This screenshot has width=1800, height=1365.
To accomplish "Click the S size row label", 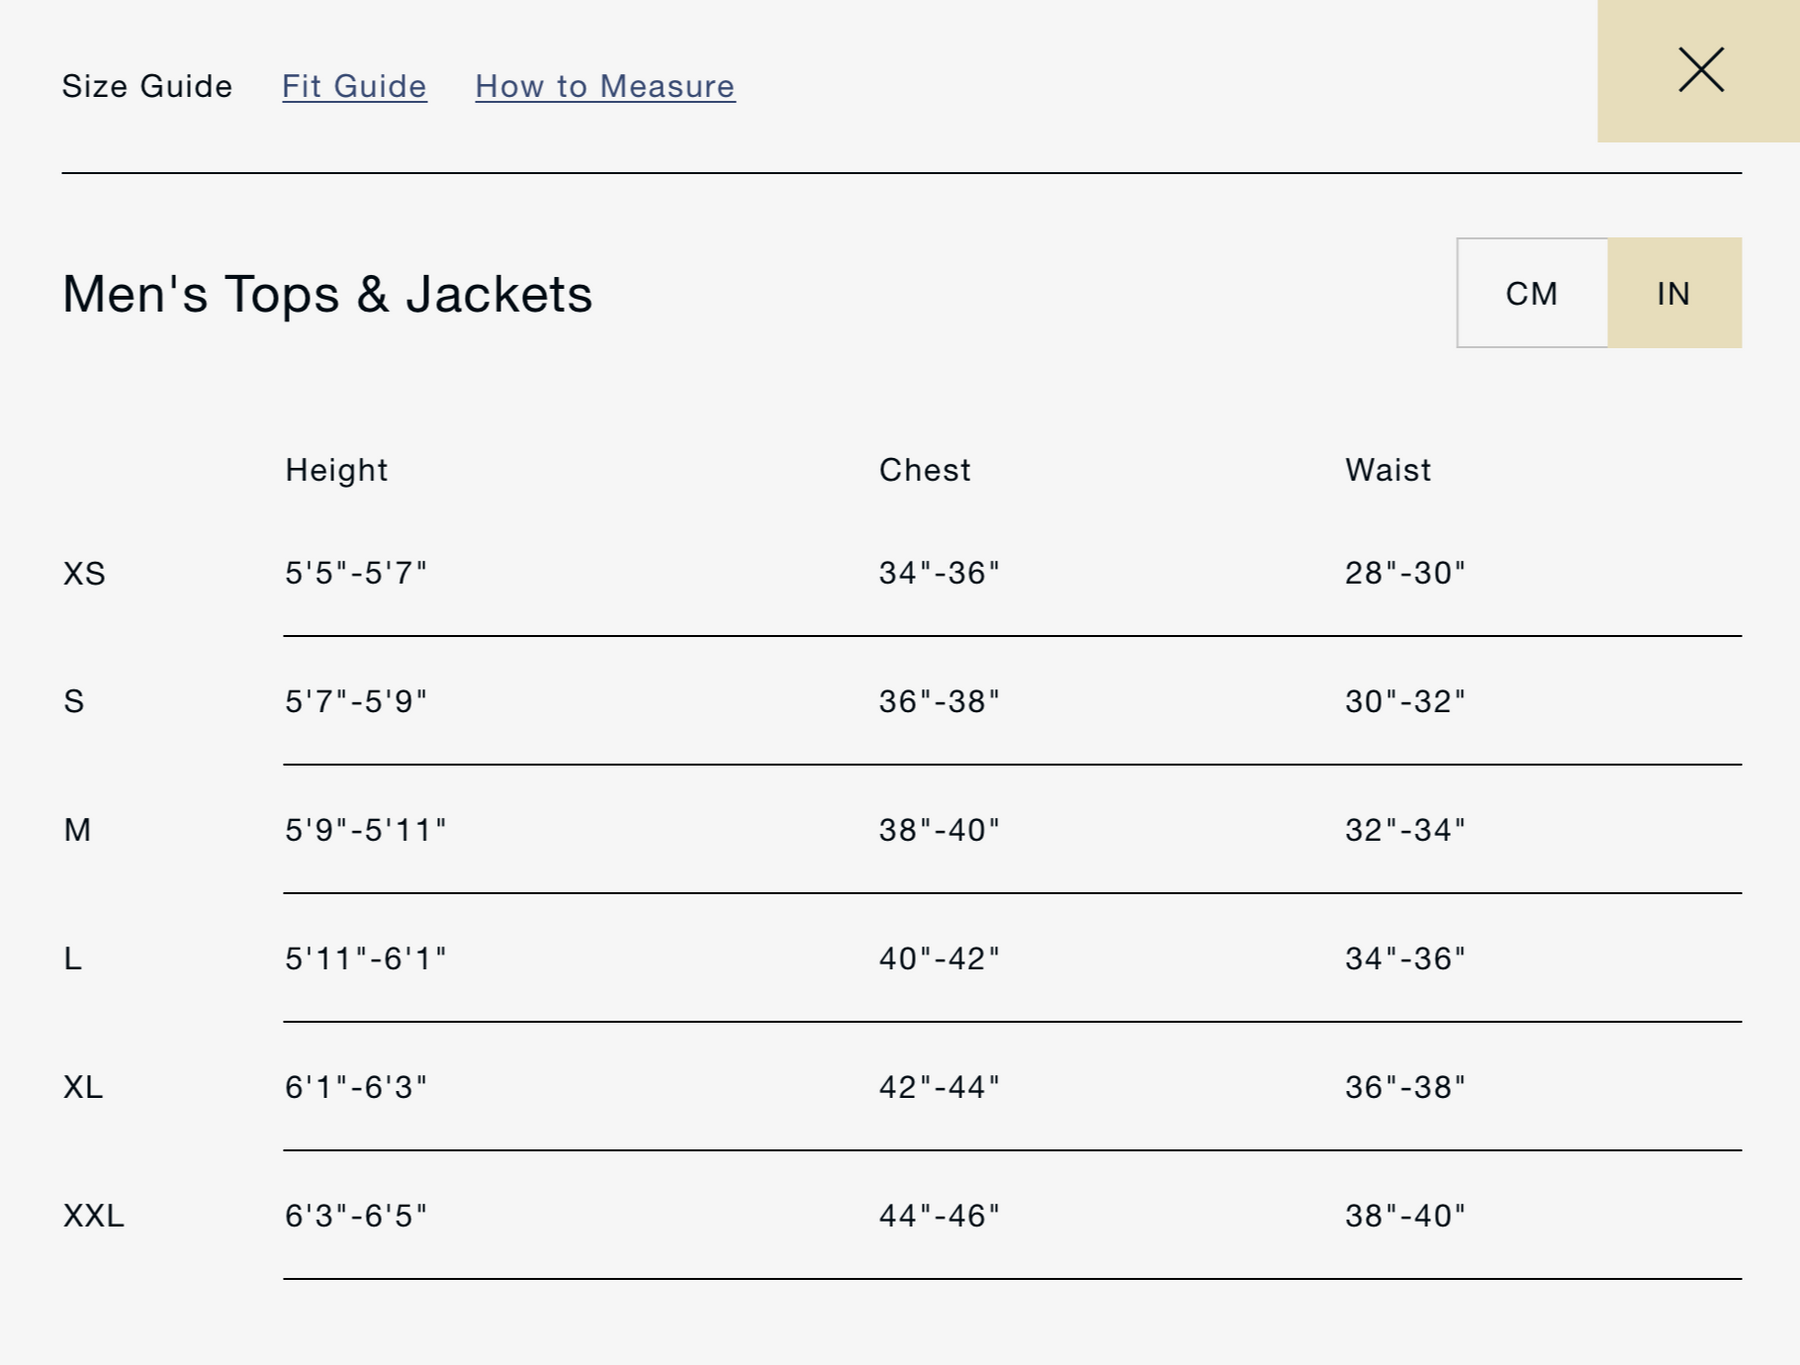I will [74, 701].
